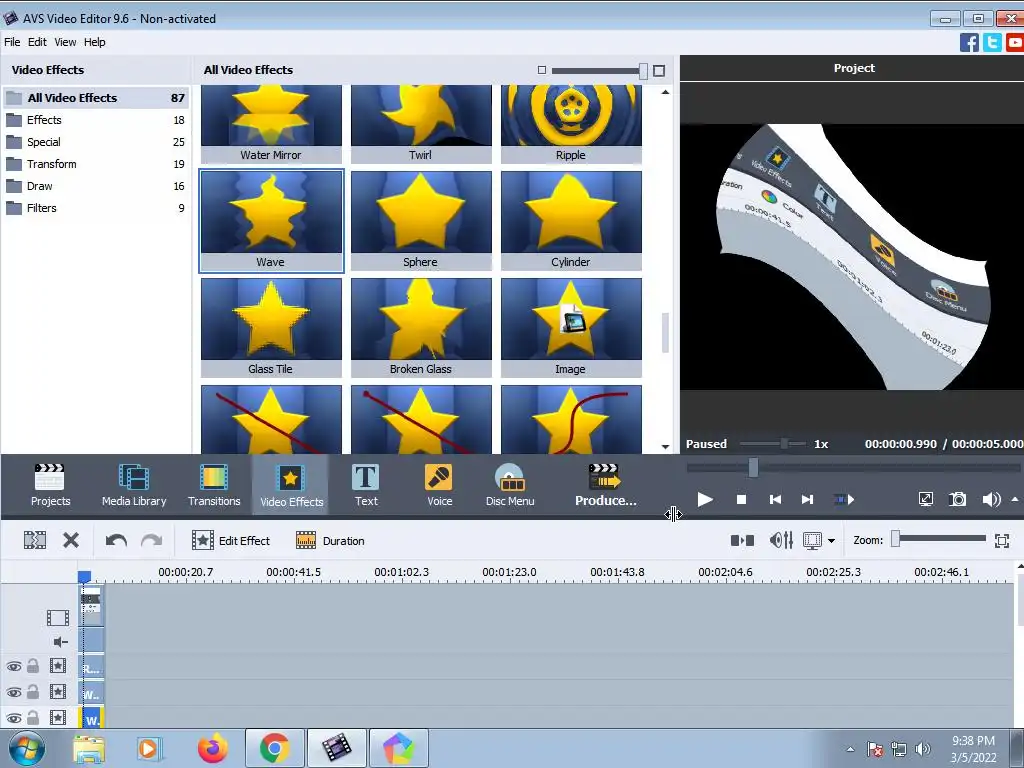1024x768 pixels.
Task: Go to next frame
Action: click(x=807, y=500)
